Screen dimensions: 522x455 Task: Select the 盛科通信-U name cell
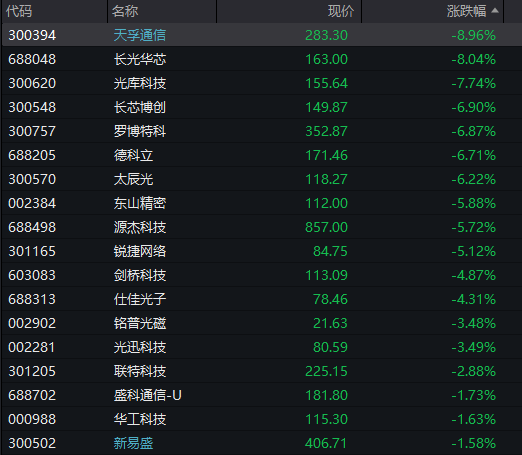pos(148,395)
